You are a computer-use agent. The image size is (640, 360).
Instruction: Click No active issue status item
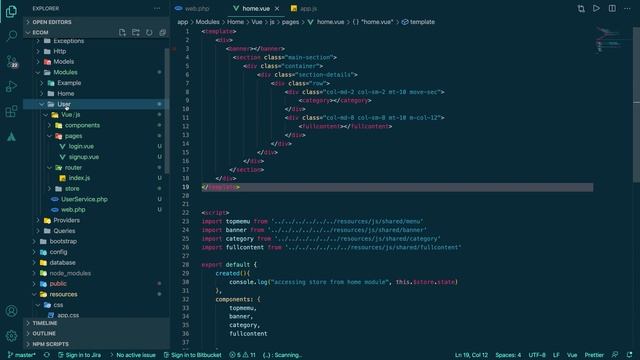coord(133,355)
